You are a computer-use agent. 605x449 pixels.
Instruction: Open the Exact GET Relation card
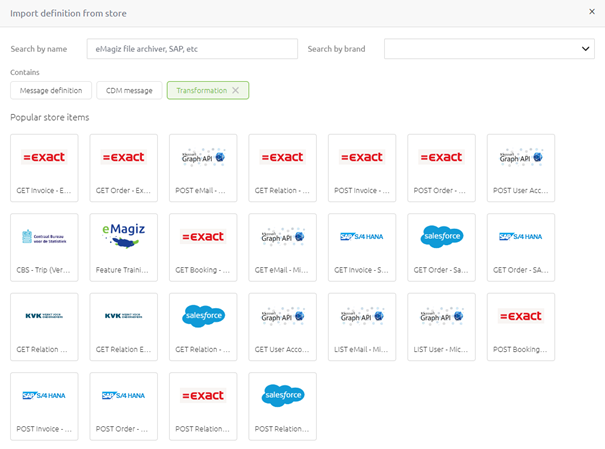283,168
